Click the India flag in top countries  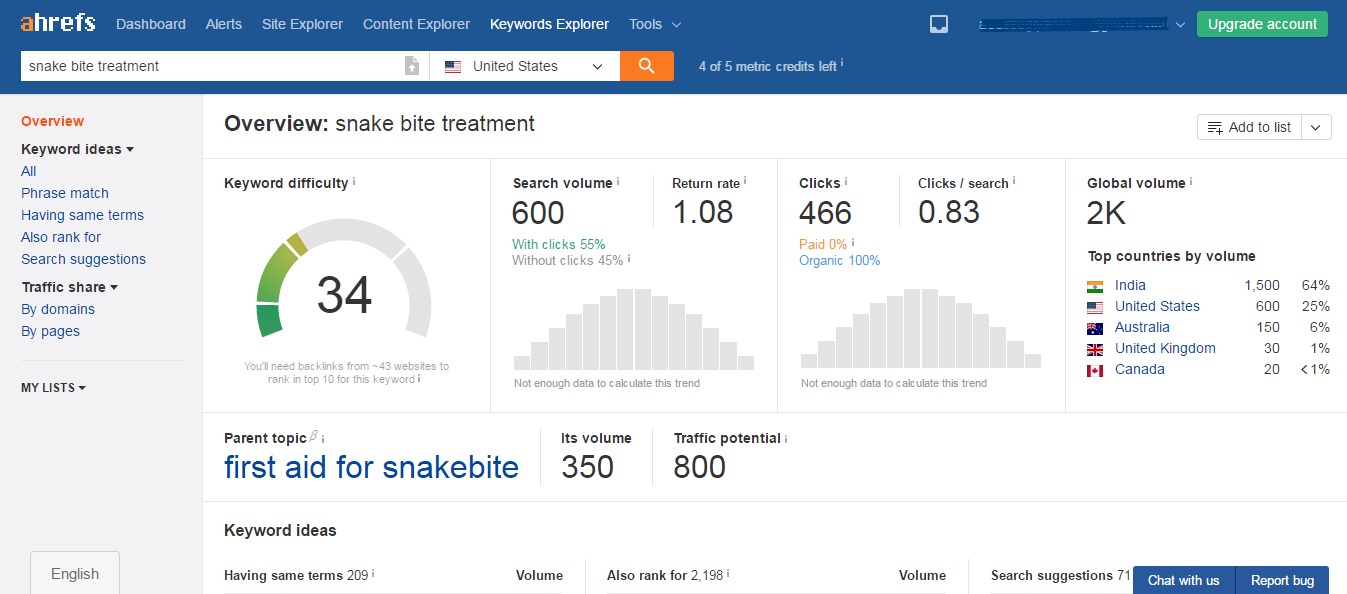point(1095,286)
